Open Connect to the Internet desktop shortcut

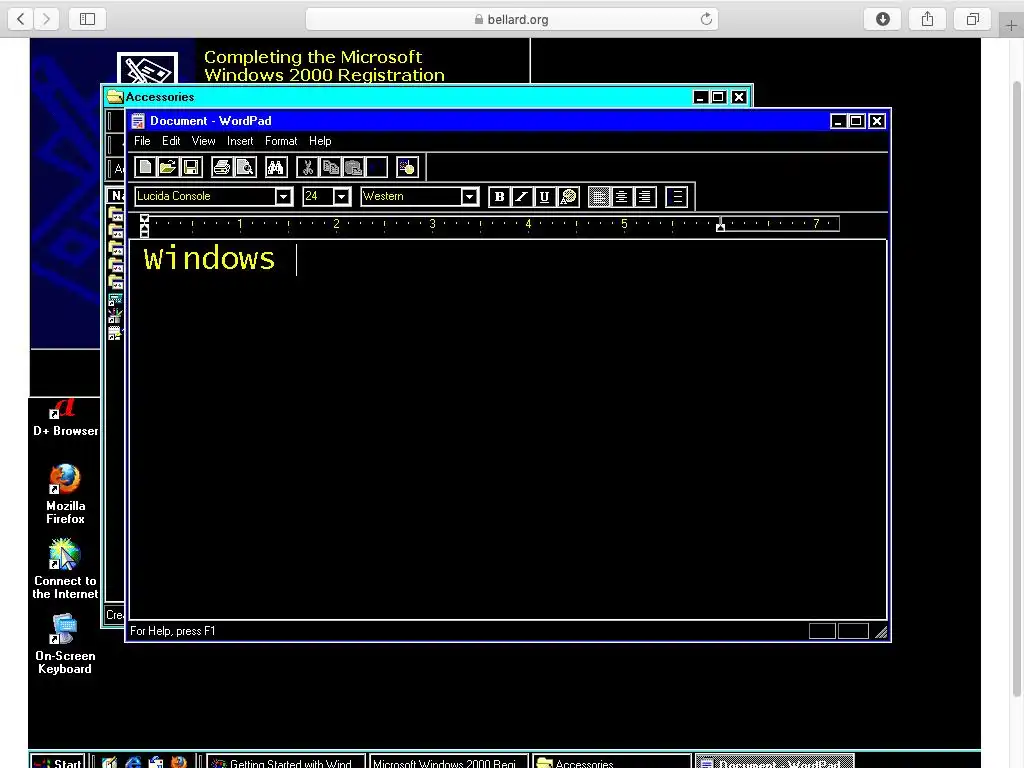(x=65, y=569)
